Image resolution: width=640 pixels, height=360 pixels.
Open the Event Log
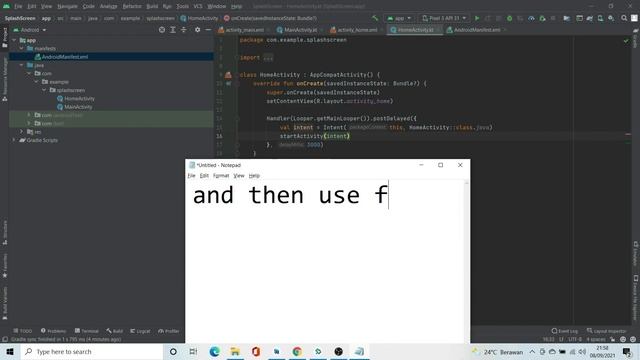tap(564, 331)
